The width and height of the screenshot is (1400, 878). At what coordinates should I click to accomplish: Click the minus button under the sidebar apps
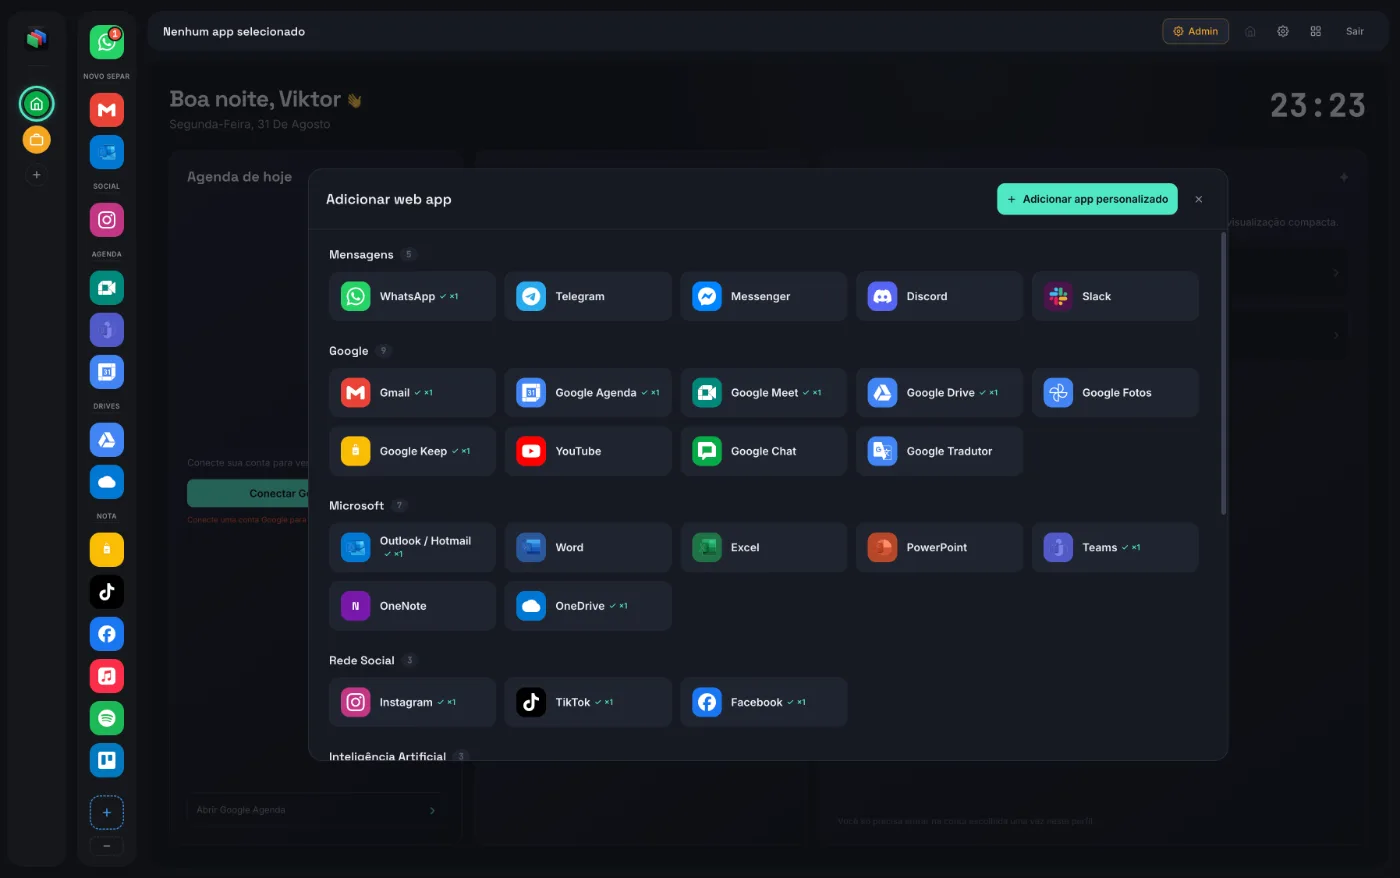[107, 846]
